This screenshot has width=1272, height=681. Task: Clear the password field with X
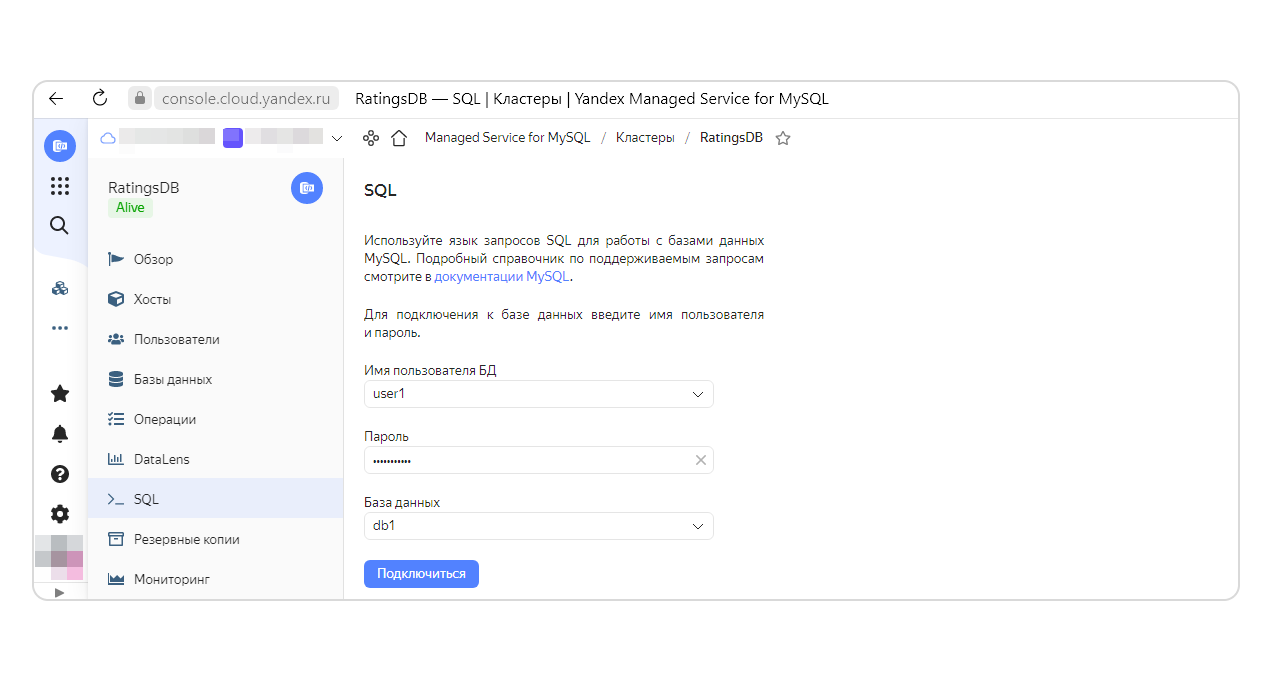[700, 460]
